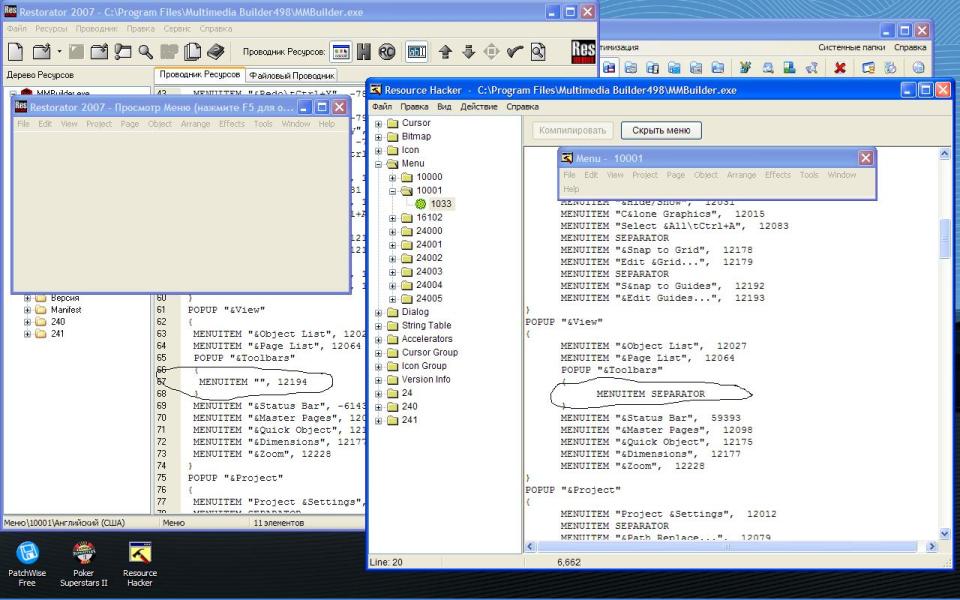Open Ресурсы menu in Restorator
This screenshot has height=600, width=960.
[x=51, y=29]
